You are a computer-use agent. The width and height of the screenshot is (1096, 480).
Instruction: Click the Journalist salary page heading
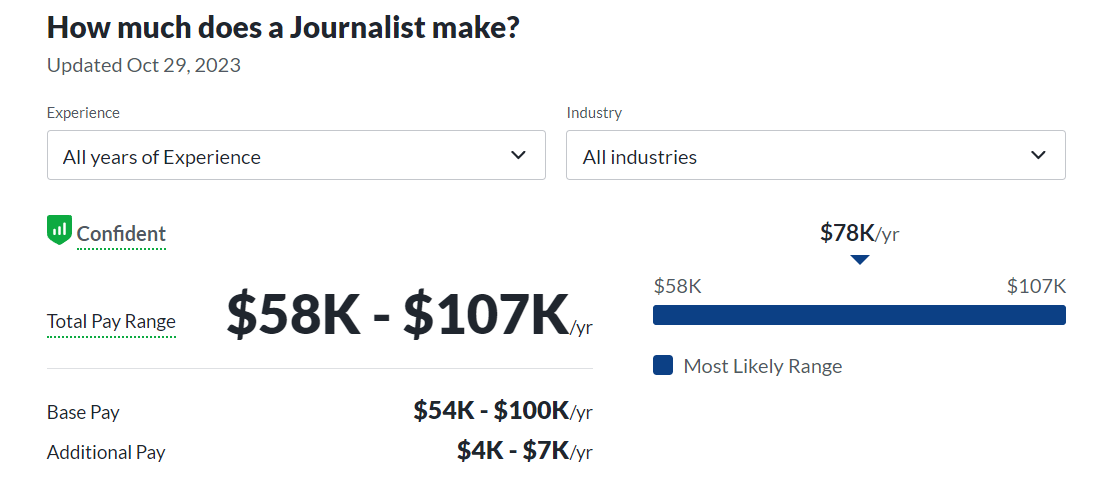283,27
